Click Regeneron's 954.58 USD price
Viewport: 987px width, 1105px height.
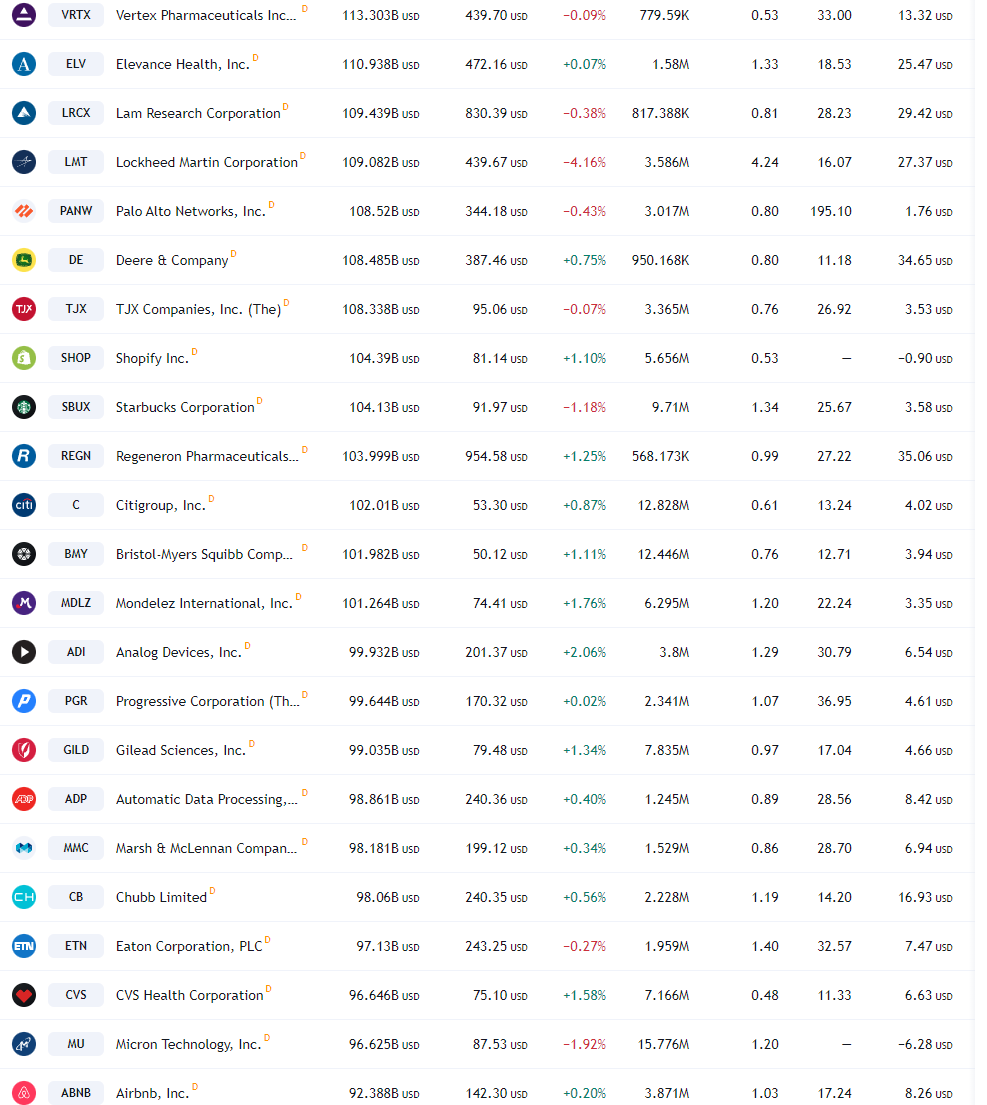click(x=496, y=456)
